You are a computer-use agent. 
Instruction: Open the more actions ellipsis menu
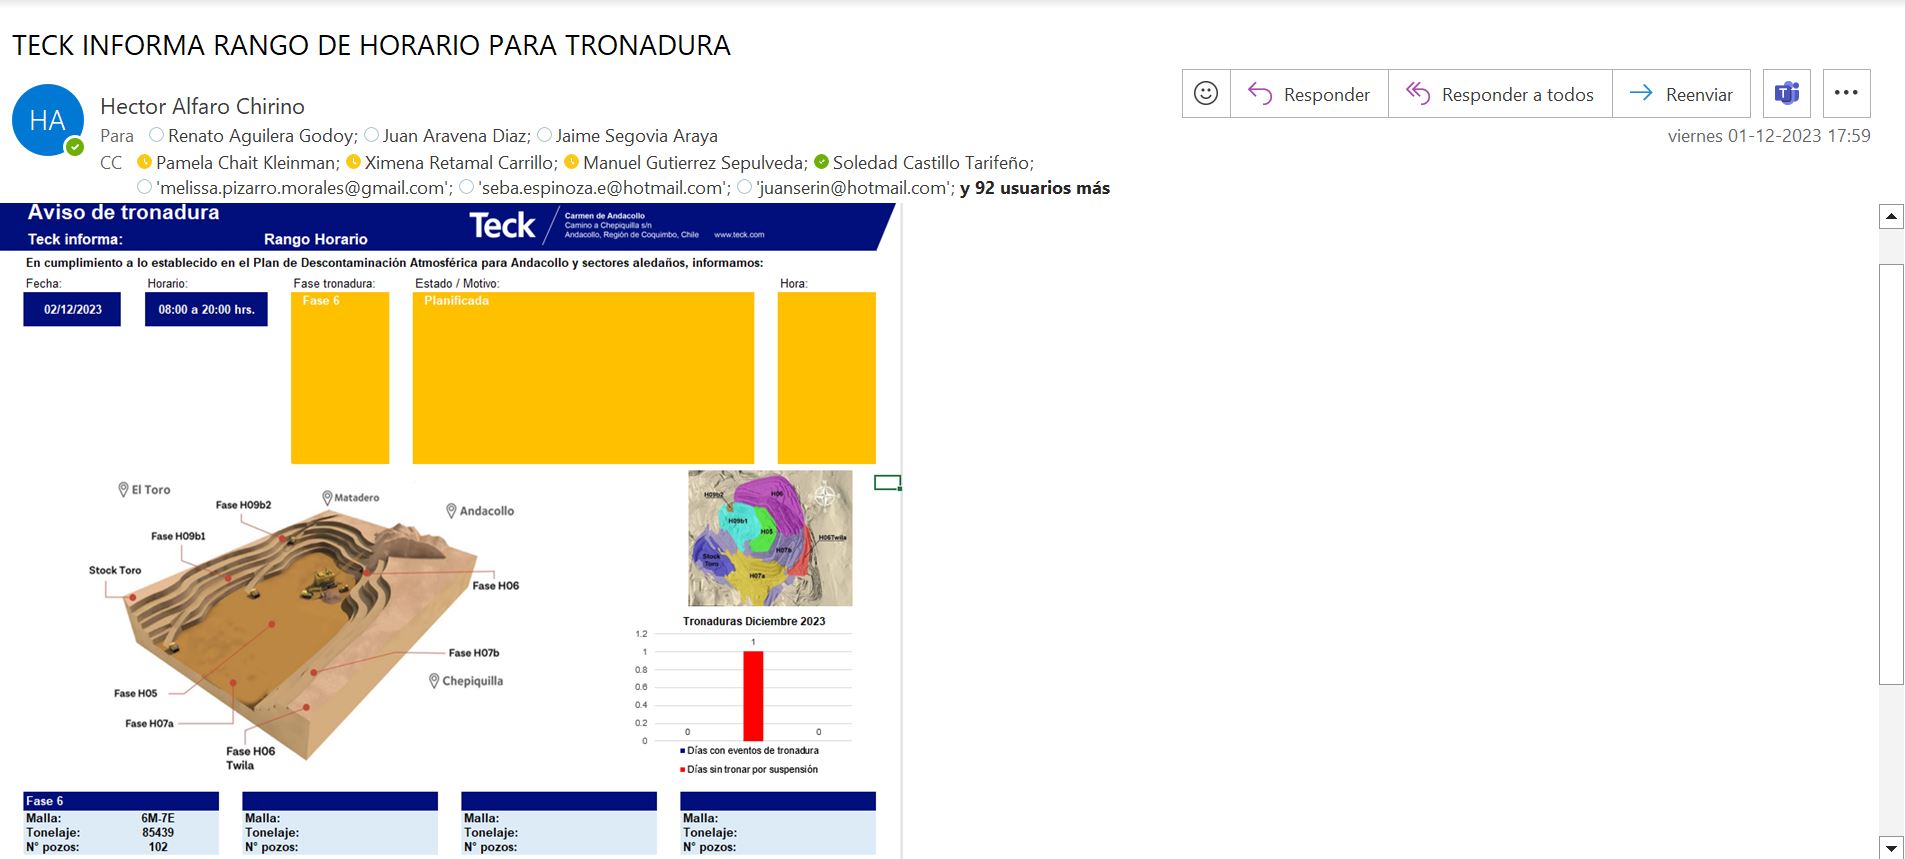pyautogui.click(x=1846, y=94)
